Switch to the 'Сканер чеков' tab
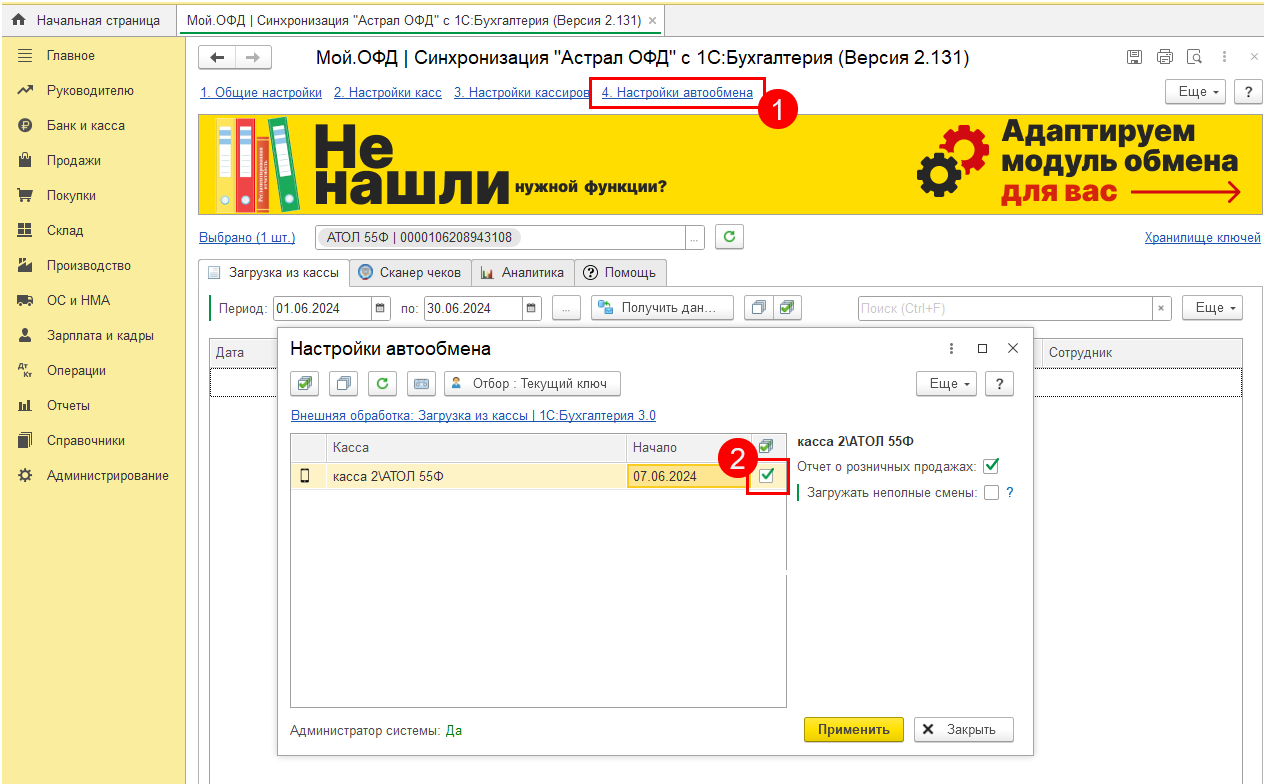Image resolution: width=1266 pixels, height=784 pixels. 410,272
